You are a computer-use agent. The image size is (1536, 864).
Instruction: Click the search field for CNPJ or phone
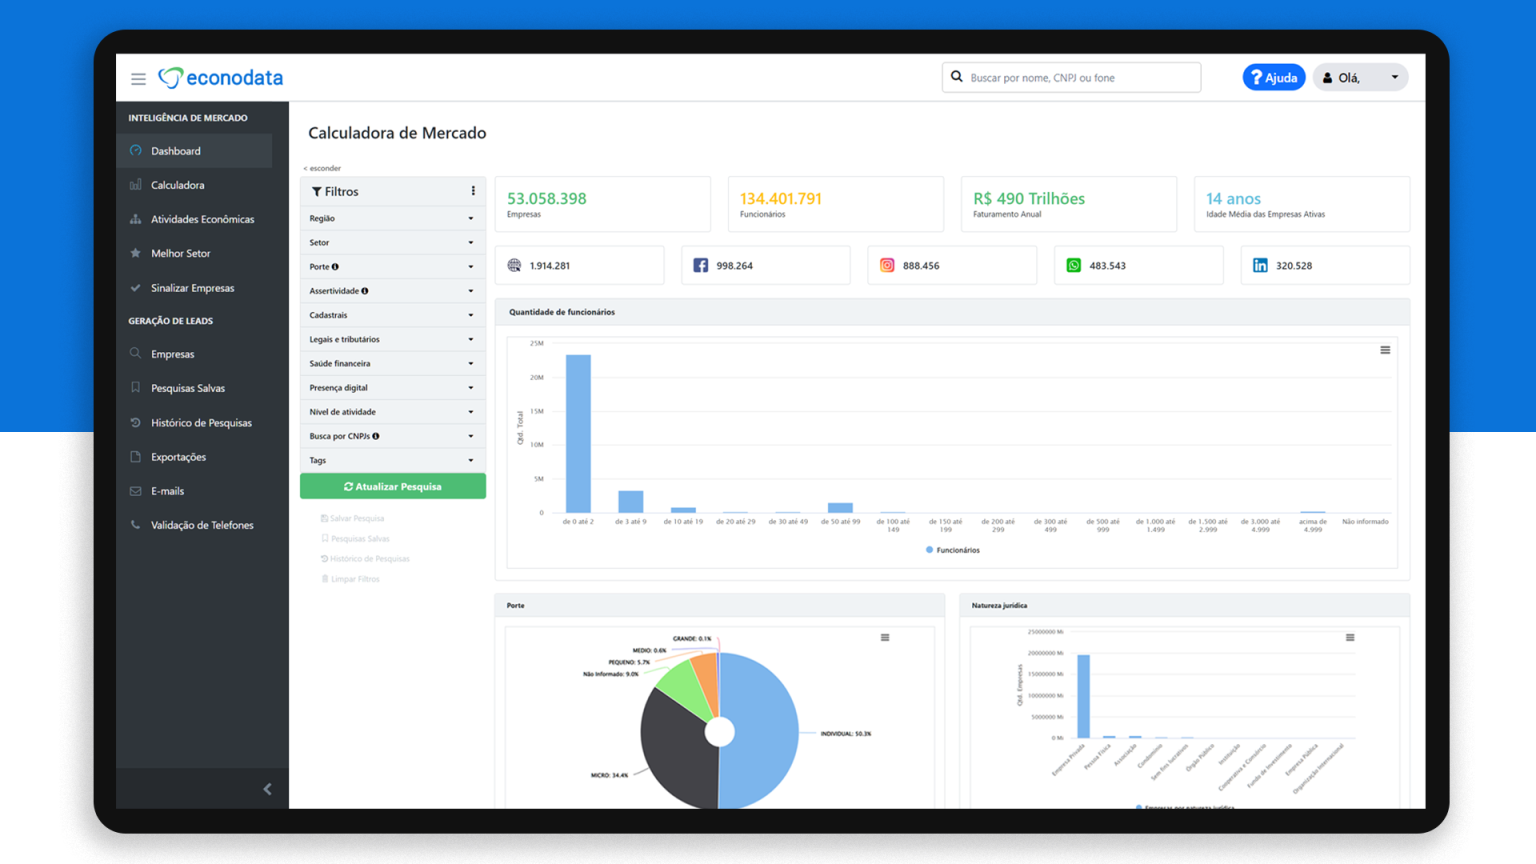click(1070, 77)
